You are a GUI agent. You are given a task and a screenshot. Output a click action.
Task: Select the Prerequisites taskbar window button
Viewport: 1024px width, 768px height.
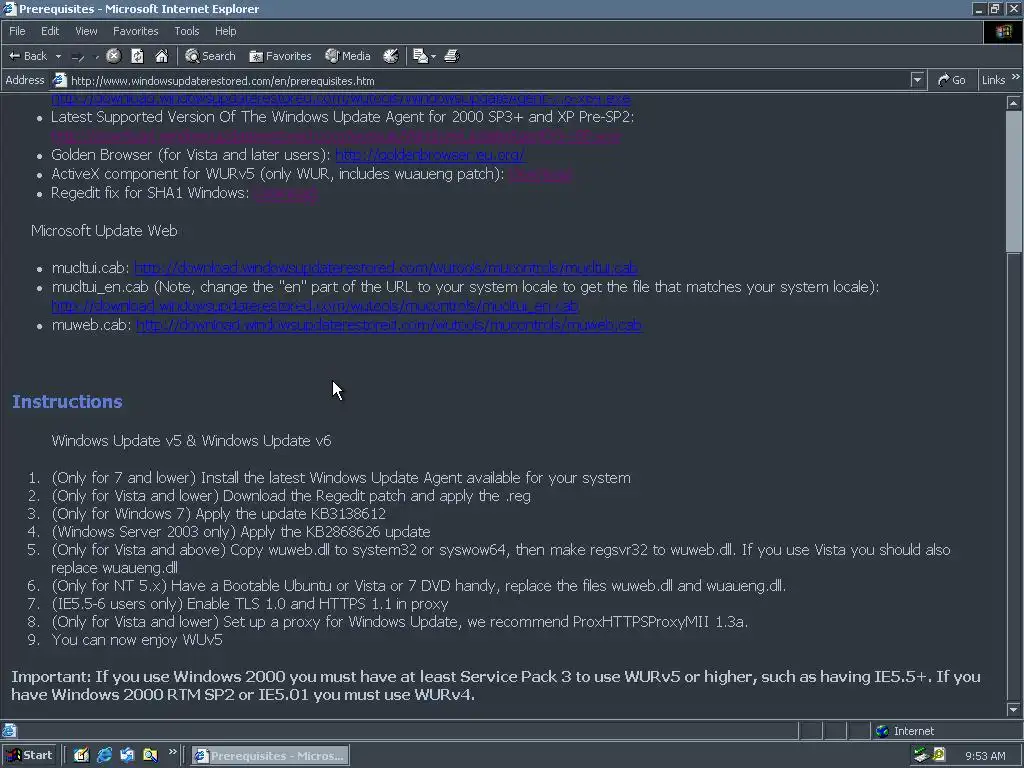click(x=270, y=756)
